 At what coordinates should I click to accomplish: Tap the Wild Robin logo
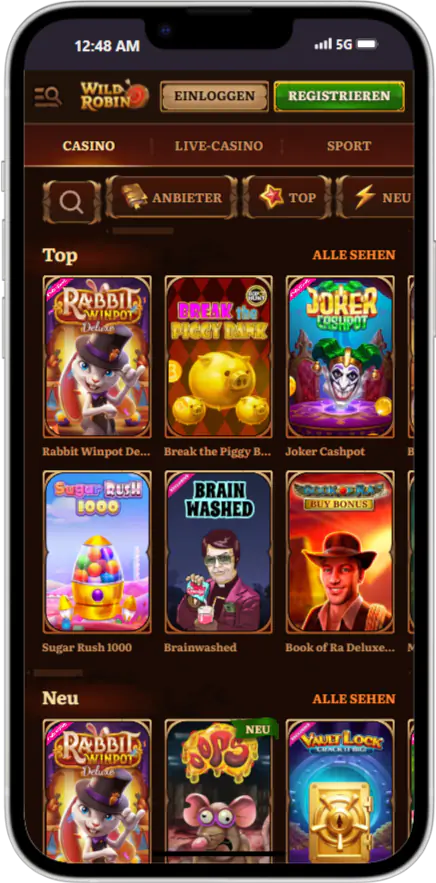pyautogui.click(x=114, y=96)
